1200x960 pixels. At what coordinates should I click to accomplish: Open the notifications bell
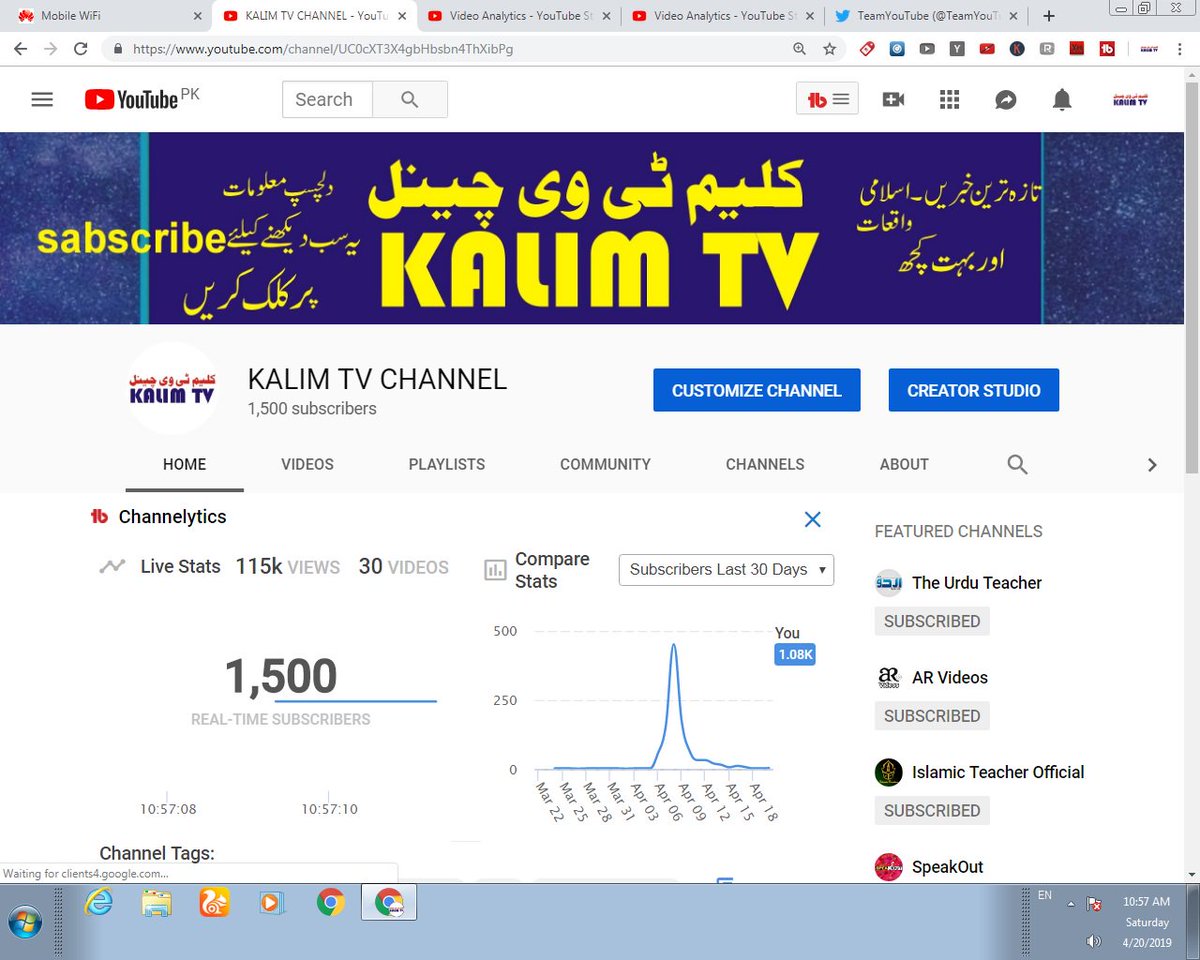tap(1062, 99)
